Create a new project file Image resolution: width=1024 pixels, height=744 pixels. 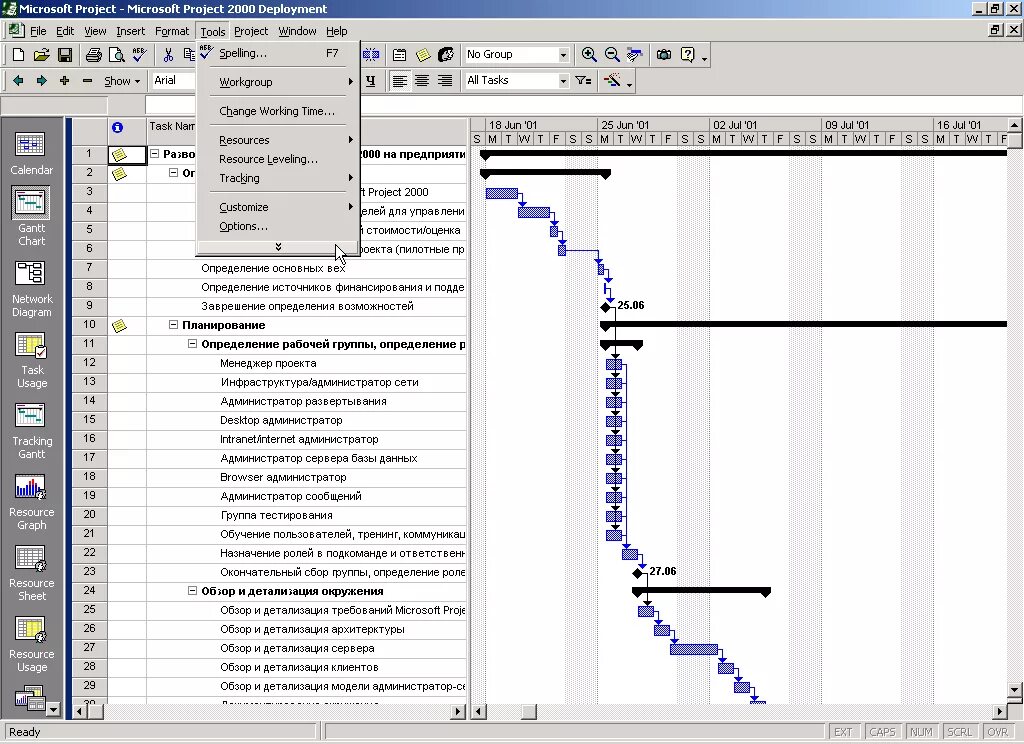(x=18, y=55)
